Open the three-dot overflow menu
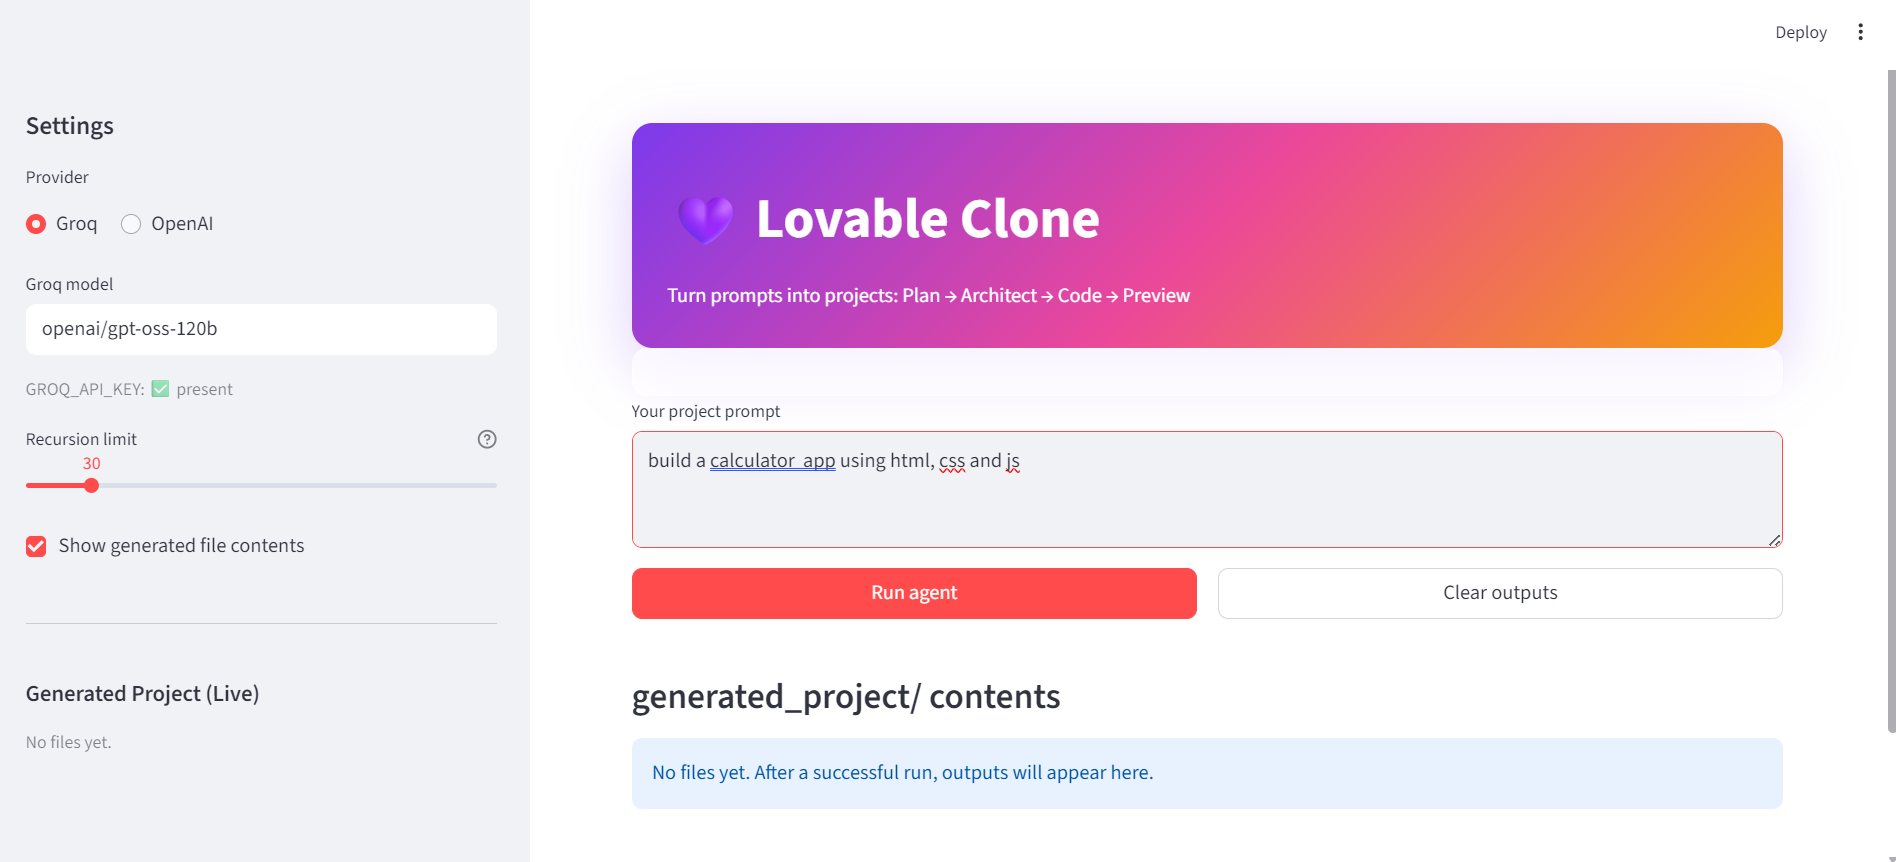 click(1861, 31)
